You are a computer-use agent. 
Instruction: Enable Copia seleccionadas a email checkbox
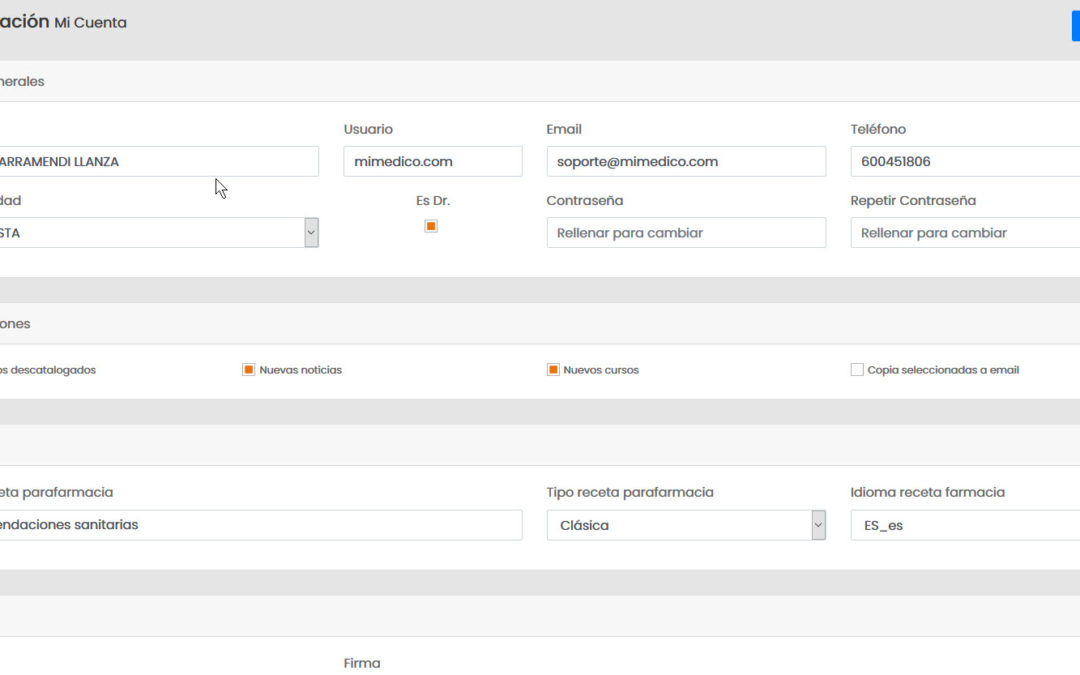857,370
